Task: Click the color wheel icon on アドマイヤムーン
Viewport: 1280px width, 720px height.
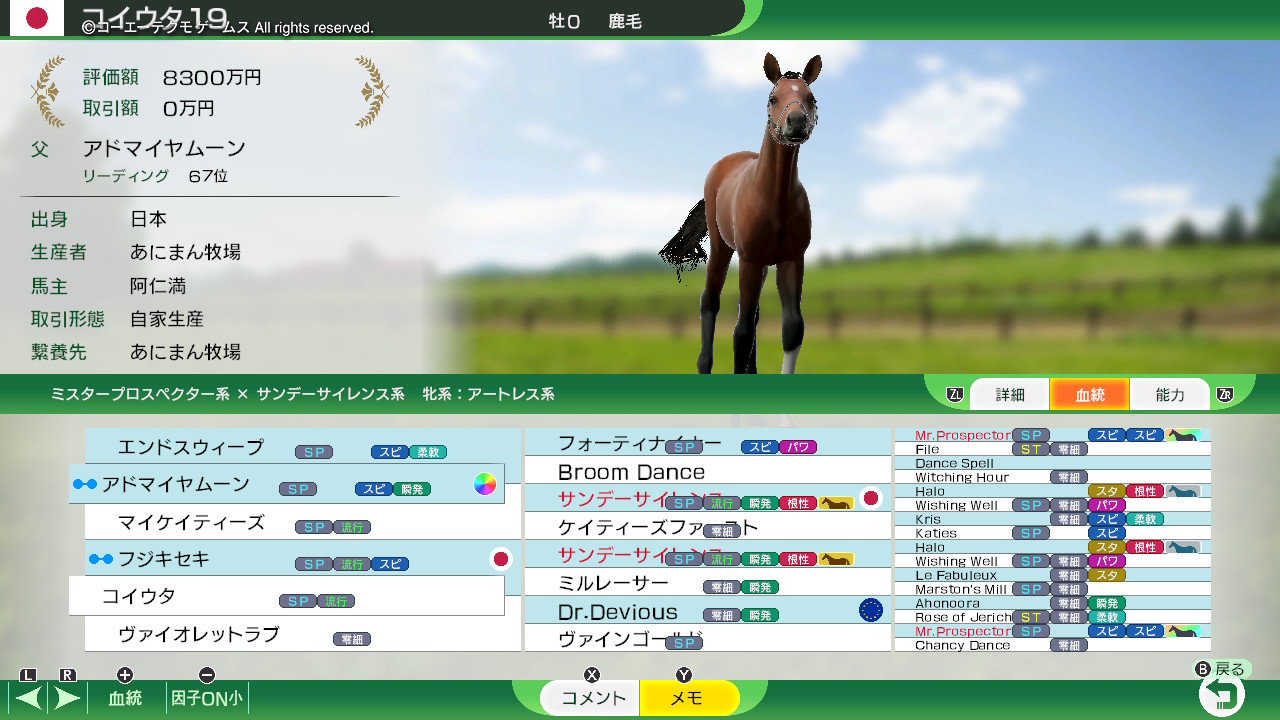Action: click(485, 485)
